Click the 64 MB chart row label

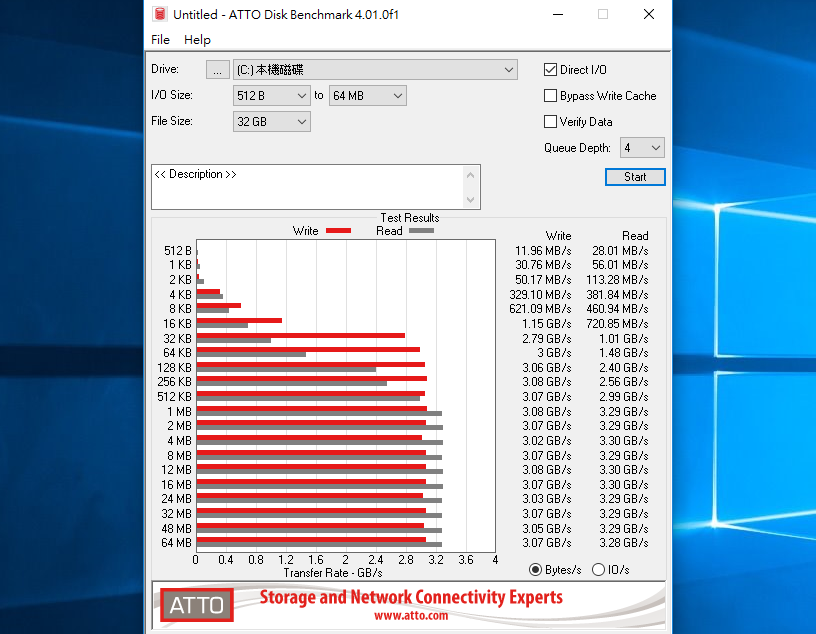(176, 543)
